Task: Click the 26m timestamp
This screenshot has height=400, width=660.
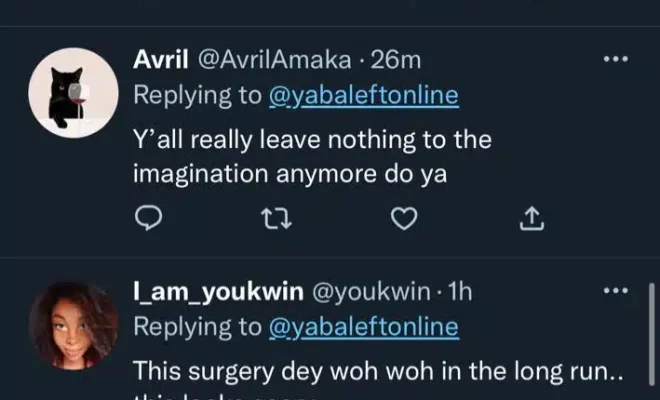Action: 397,61
